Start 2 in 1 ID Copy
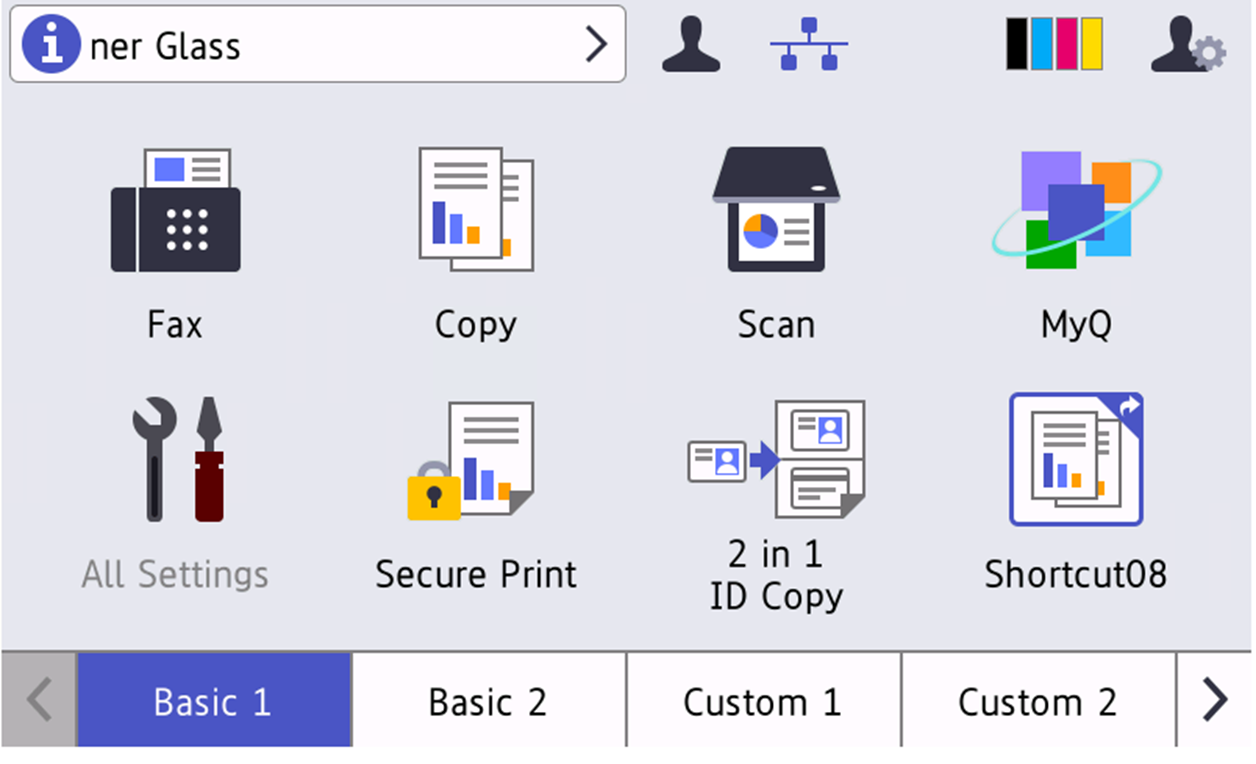Viewport: 1256px width, 764px height. tap(776, 460)
